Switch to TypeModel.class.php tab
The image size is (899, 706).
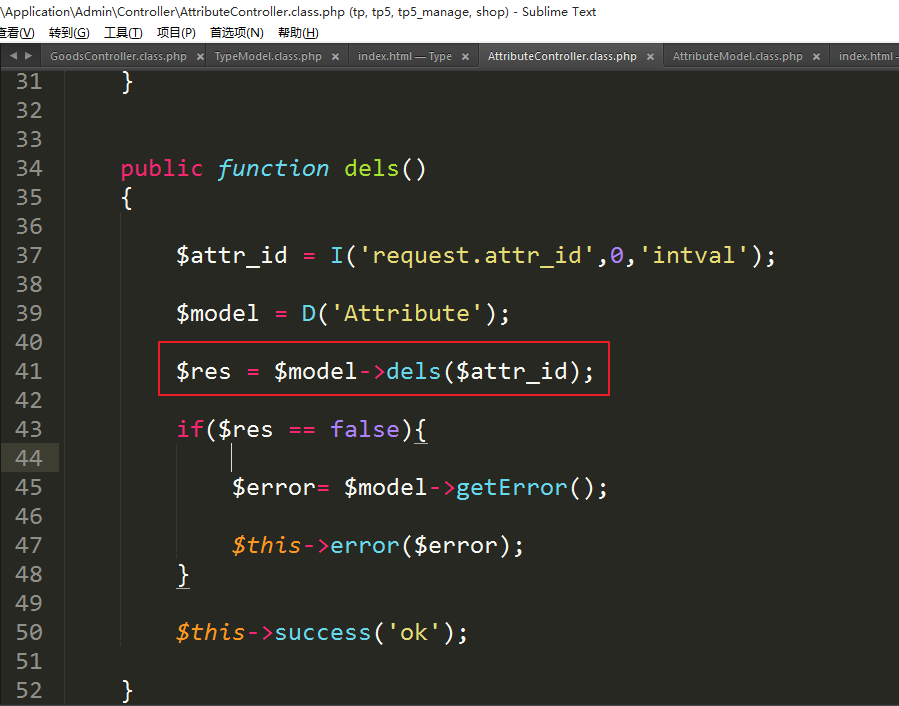pos(268,57)
